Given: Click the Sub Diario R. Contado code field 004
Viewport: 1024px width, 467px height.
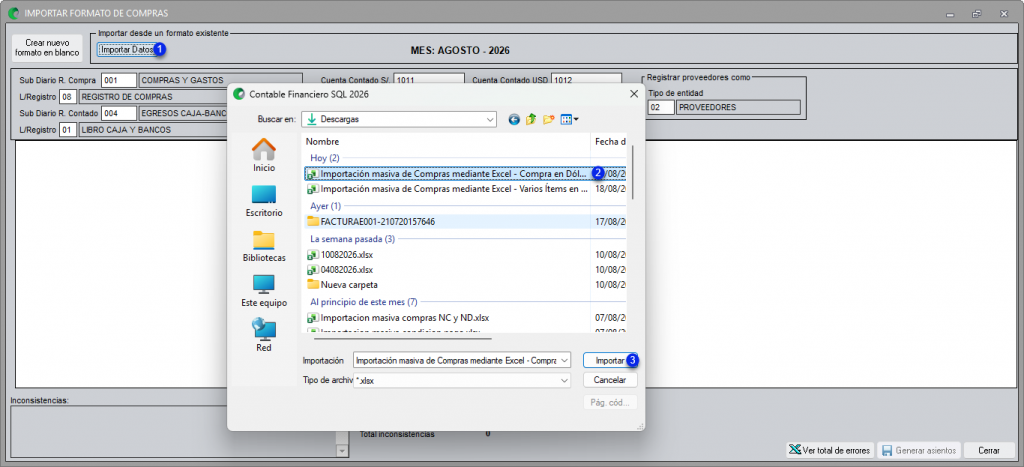Looking at the screenshot, I should click(119, 113).
